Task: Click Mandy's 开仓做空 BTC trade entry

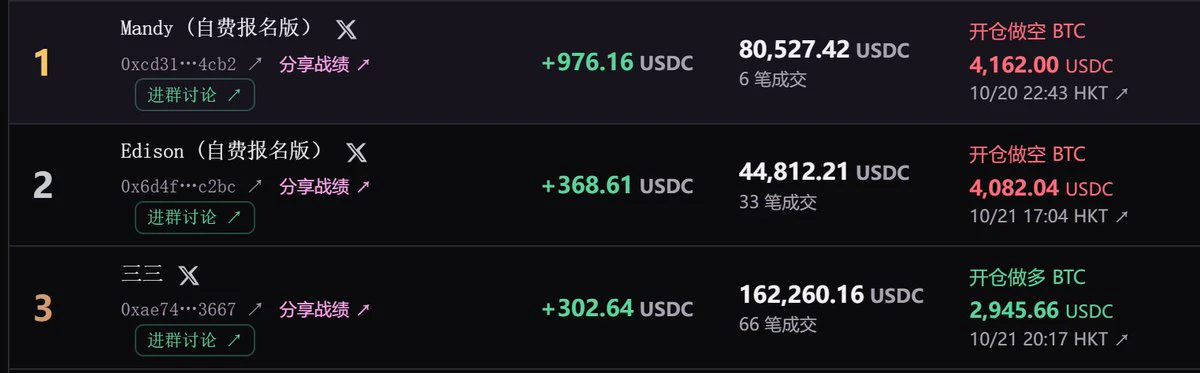Action: tap(1027, 31)
